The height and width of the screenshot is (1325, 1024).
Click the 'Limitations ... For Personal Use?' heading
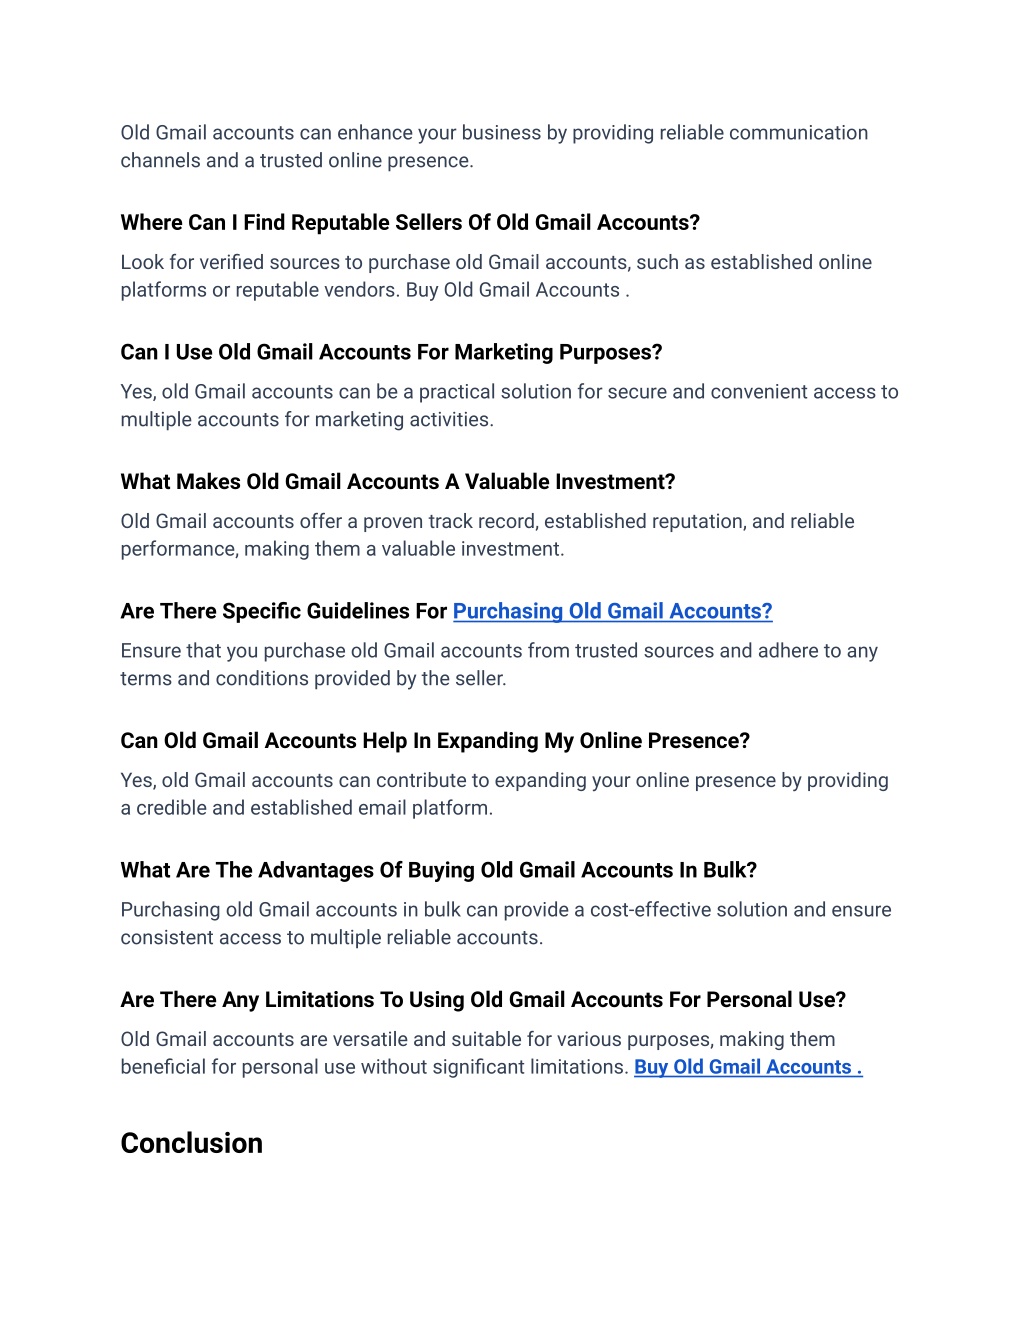483,1000
